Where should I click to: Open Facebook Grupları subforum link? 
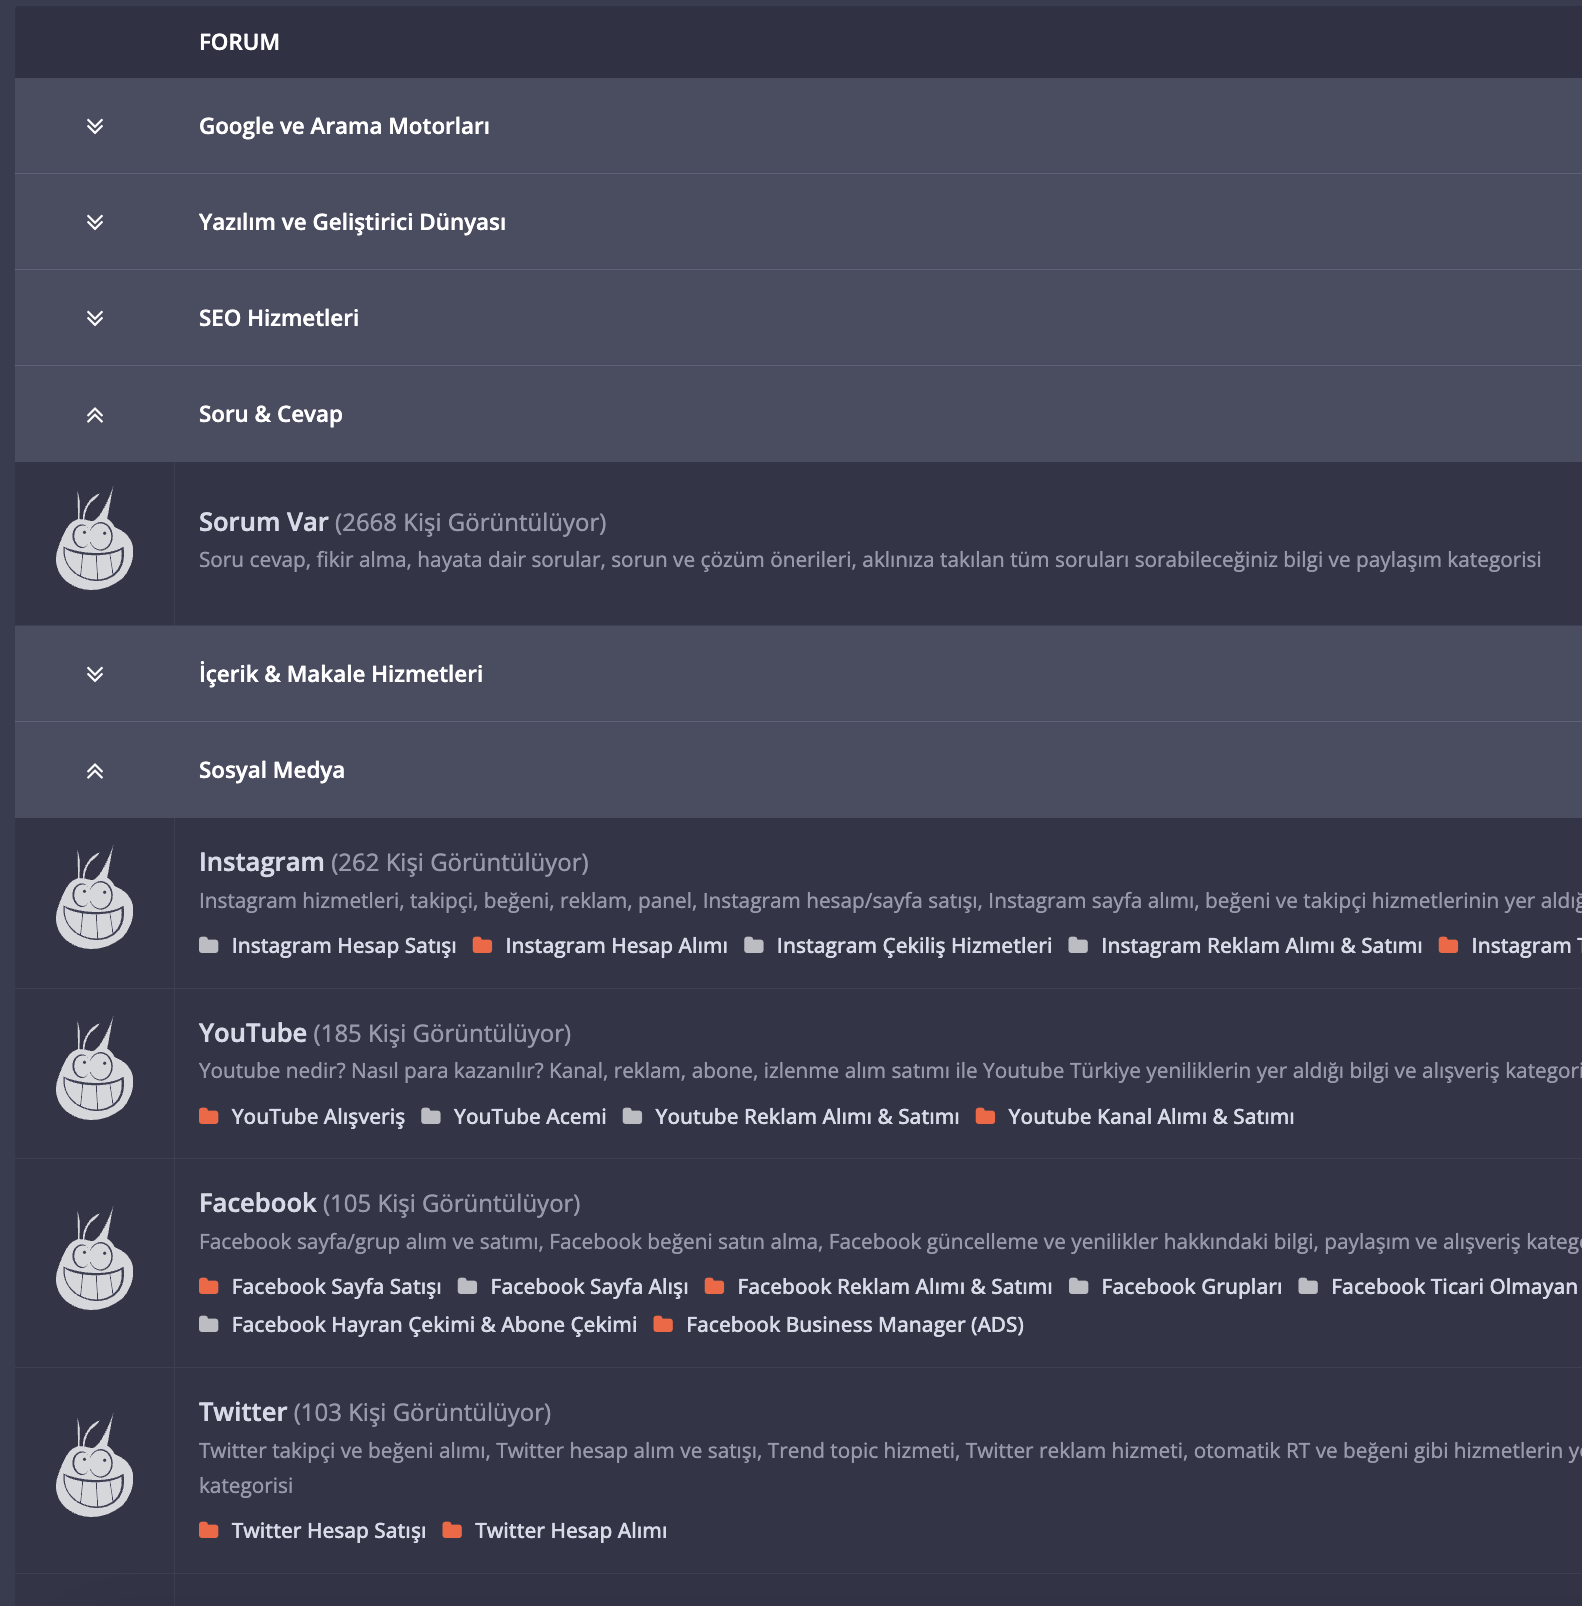(x=1191, y=1286)
